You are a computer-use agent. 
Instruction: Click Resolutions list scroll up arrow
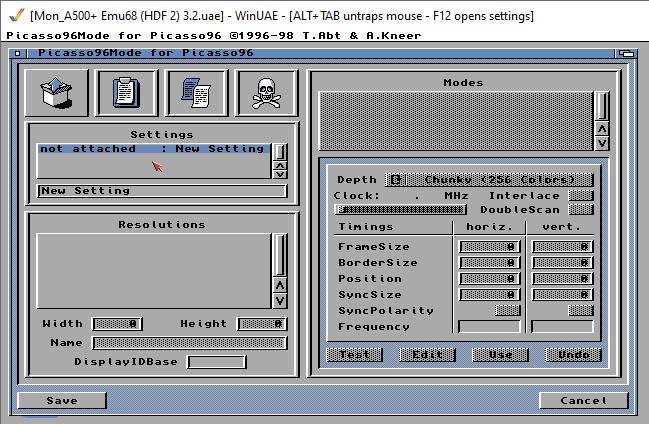point(280,283)
